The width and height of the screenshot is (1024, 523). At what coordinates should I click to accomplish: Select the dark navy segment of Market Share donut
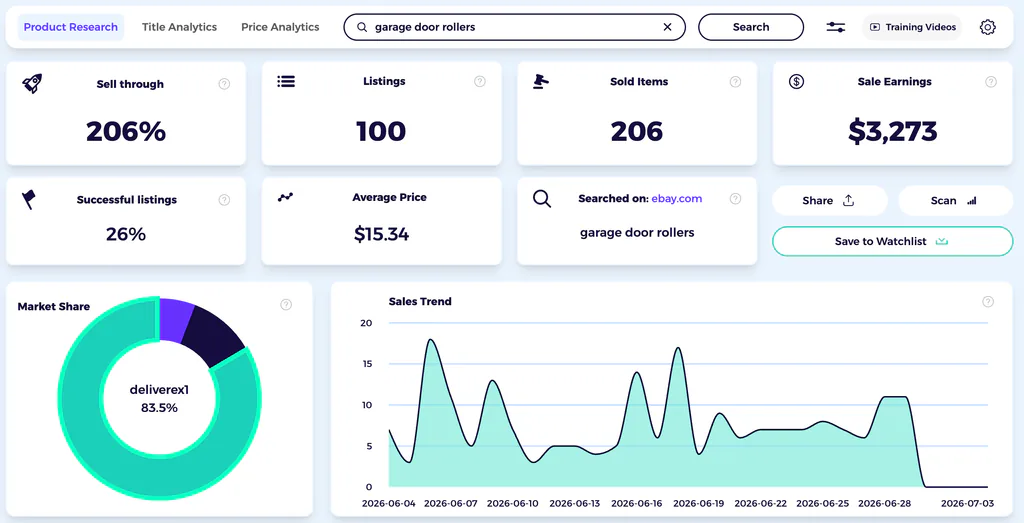[x=216, y=336]
